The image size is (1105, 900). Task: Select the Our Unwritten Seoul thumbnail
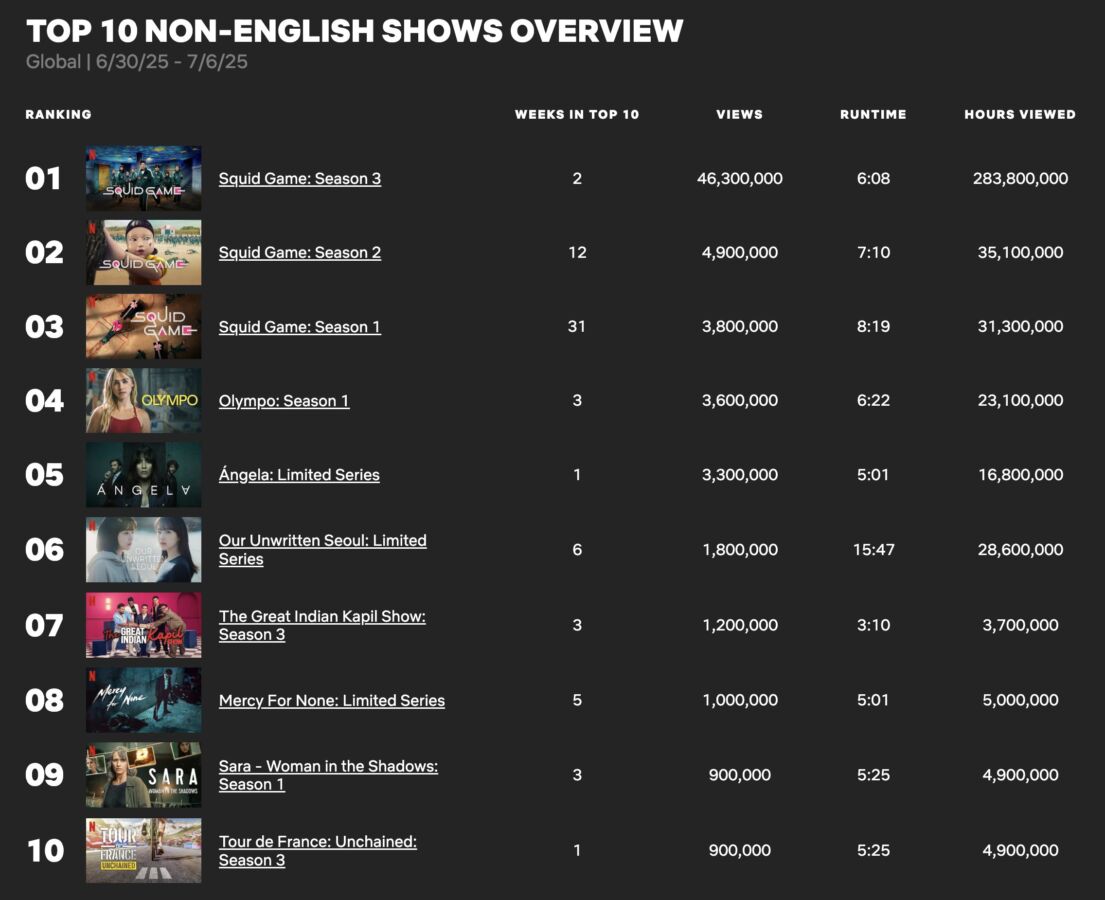144,550
